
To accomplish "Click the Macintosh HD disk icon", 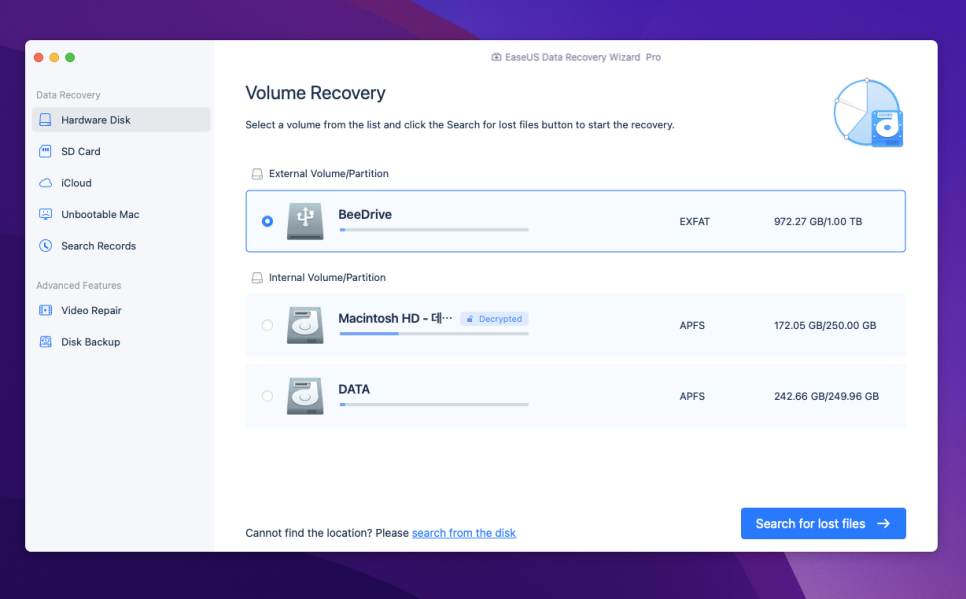I will [x=305, y=325].
